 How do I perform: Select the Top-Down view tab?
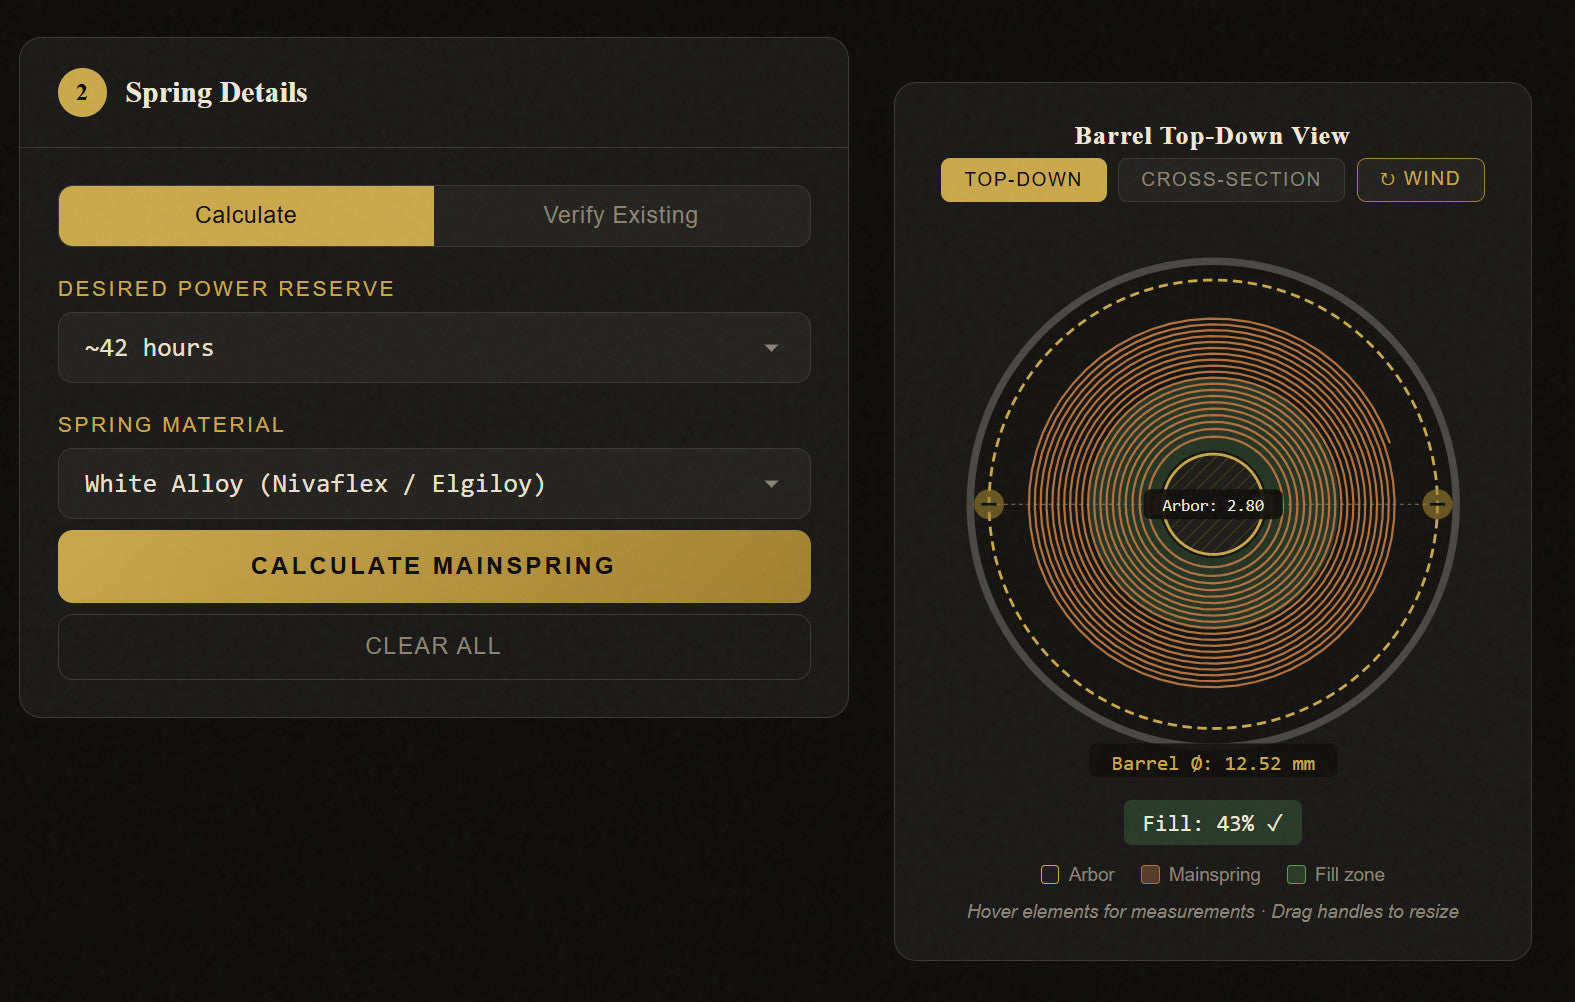[x=1023, y=179]
